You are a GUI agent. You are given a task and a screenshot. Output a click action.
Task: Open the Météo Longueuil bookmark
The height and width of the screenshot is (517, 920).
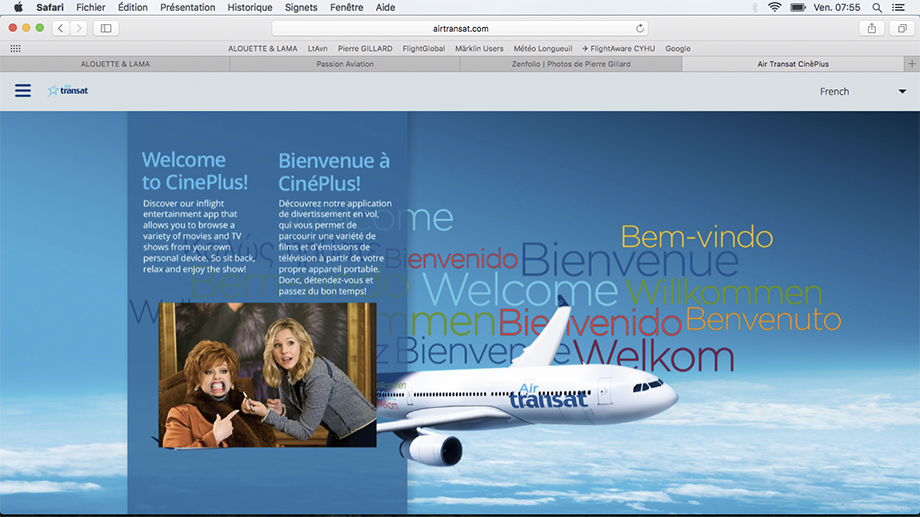pos(543,49)
